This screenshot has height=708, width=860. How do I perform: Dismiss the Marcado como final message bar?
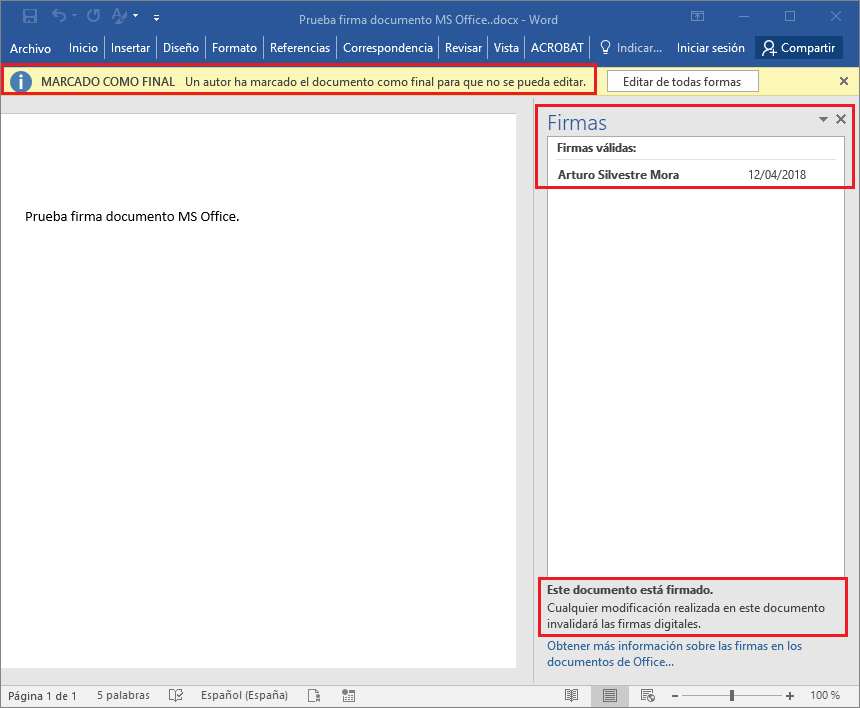coord(843,81)
